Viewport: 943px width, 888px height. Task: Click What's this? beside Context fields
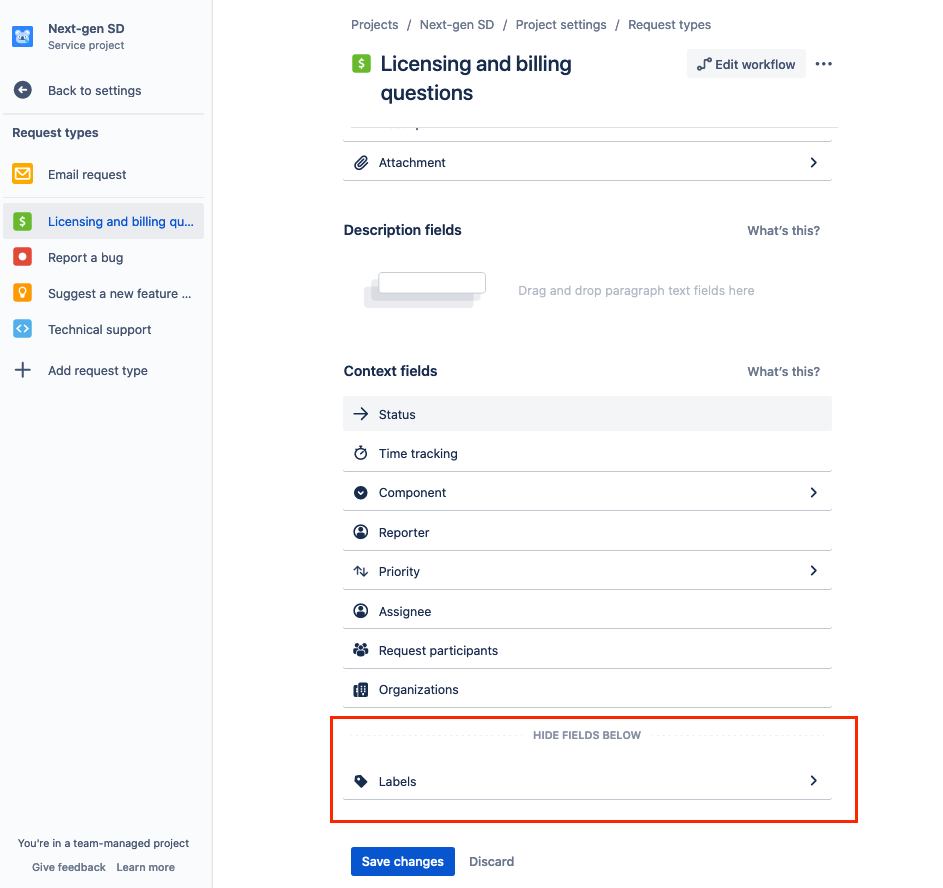(783, 372)
